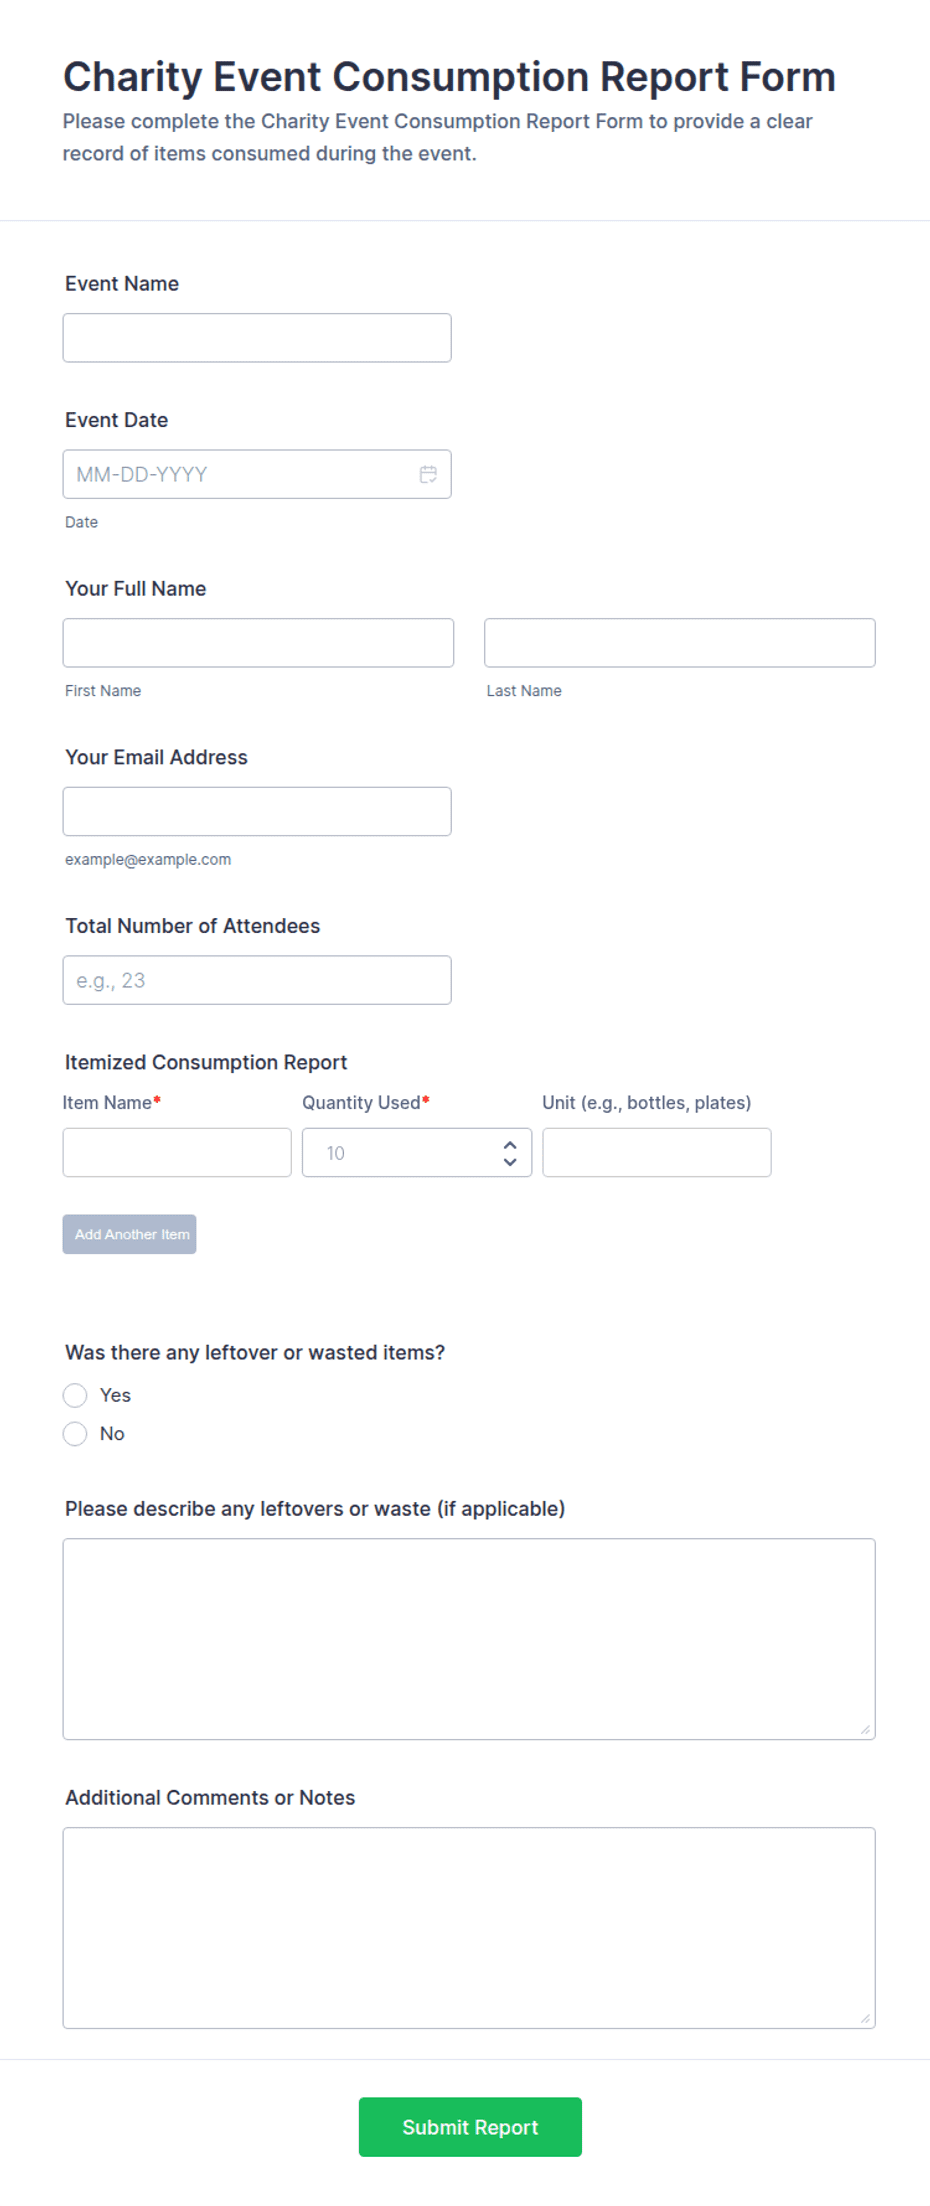Click the Additional Comments or Notes textarea

[x=469, y=1928]
